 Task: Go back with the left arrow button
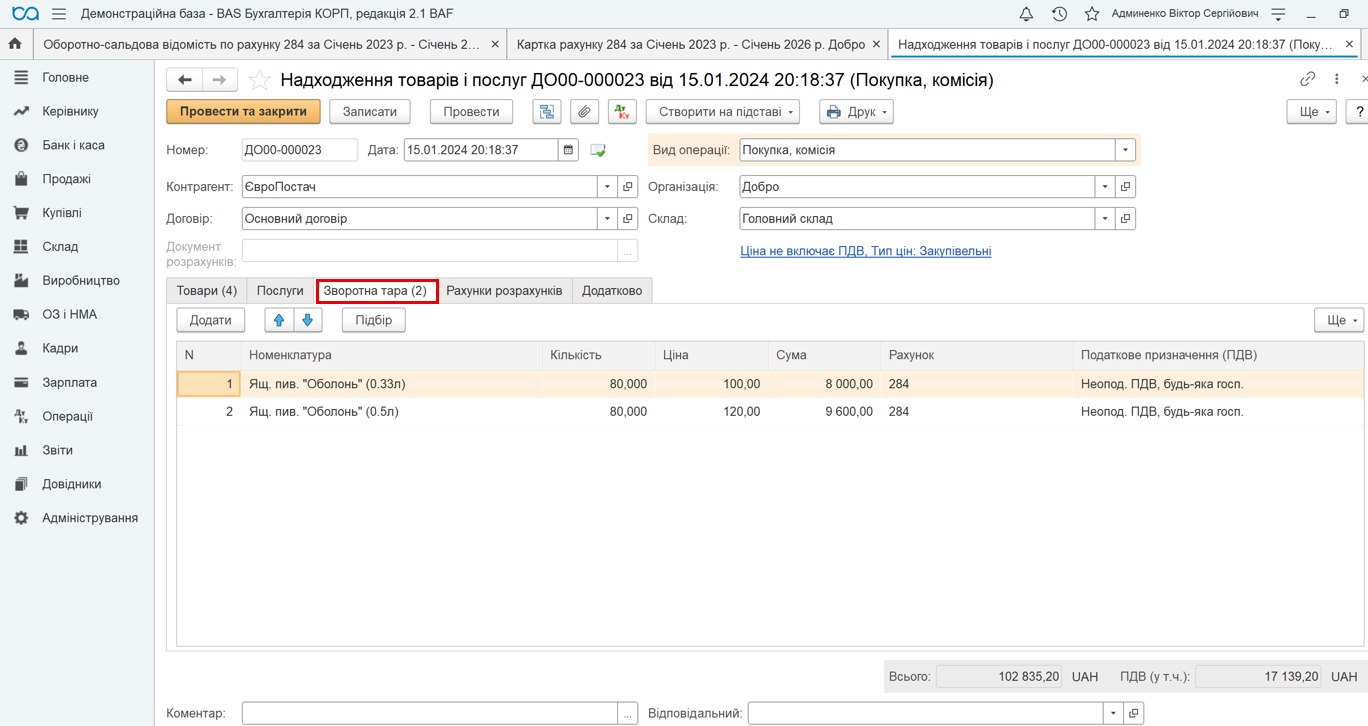185,80
